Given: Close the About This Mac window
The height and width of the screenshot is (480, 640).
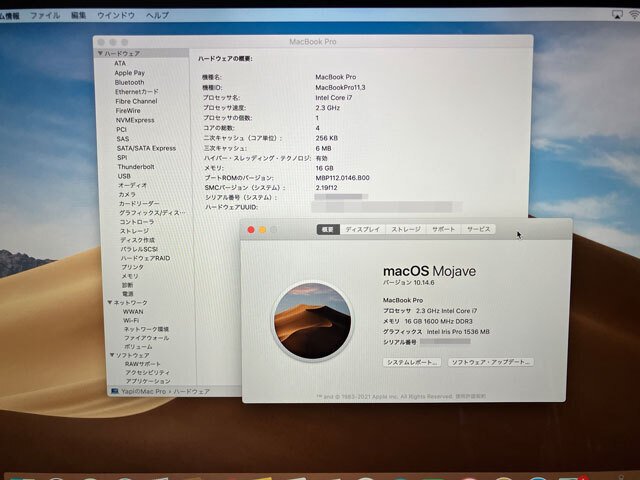Looking at the screenshot, I should point(251,230).
